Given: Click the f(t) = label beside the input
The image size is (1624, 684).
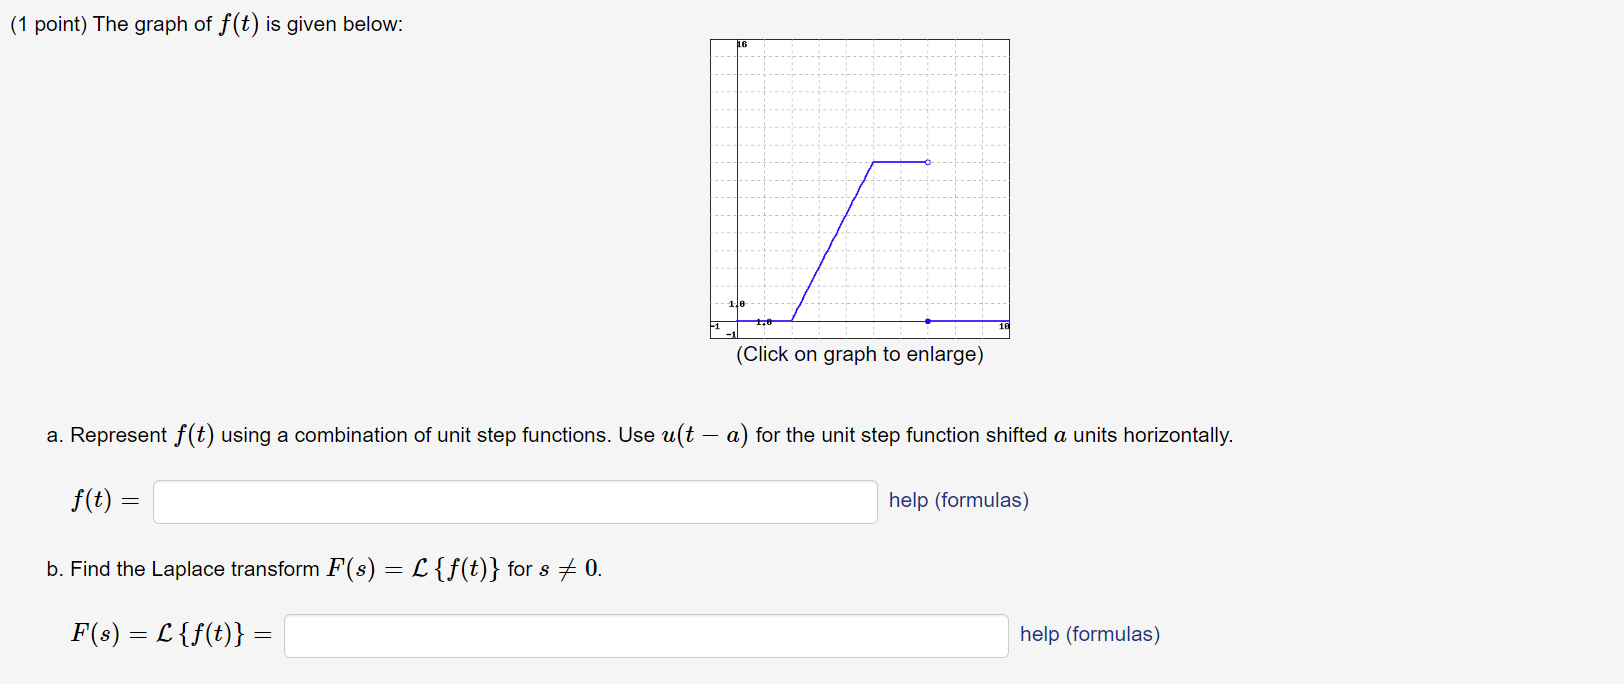Looking at the screenshot, I should [x=102, y=500].
